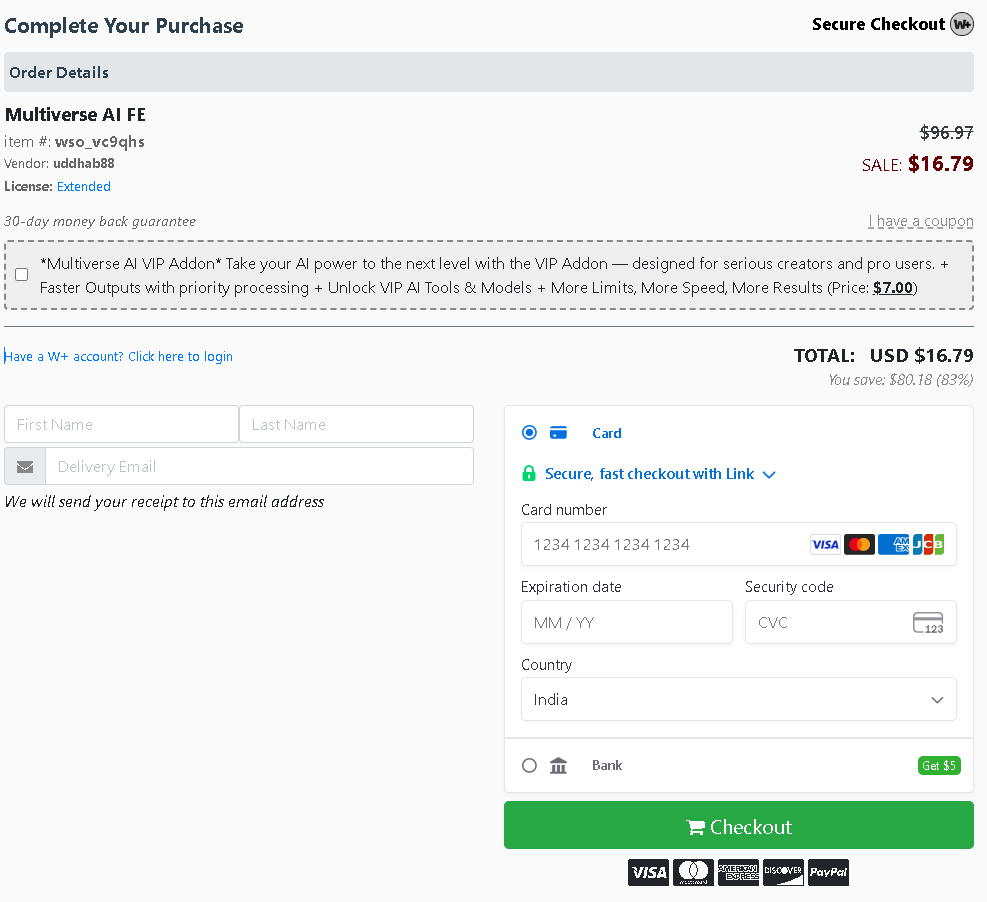Click the green padlock Link icon
This screenshot has width=987, height=902.
point(529,474)
